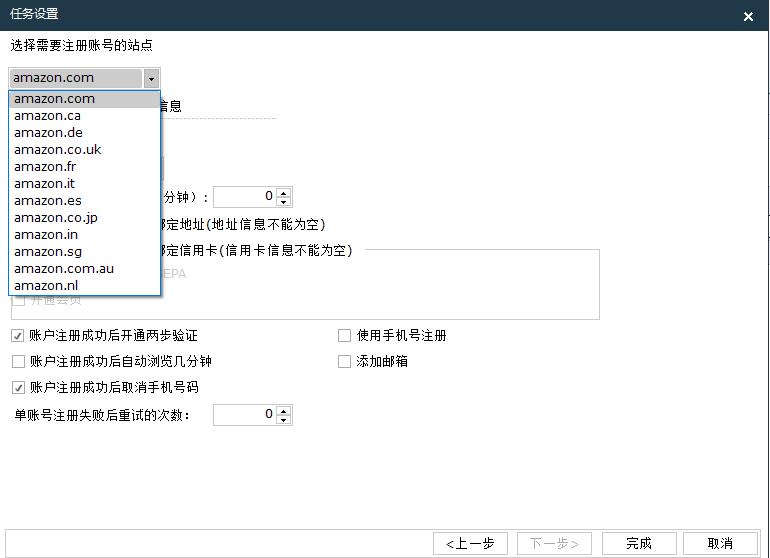Viewport: 770px width, 558px height.
Task: Select amazon.in from the list
Action: [84, 234]
